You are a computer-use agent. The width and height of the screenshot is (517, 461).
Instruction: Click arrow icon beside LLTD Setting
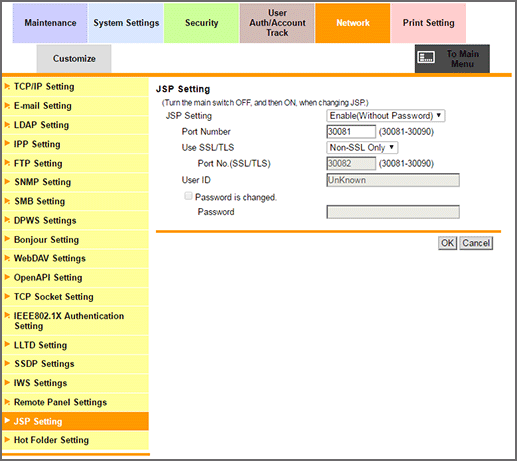[7, 344]
